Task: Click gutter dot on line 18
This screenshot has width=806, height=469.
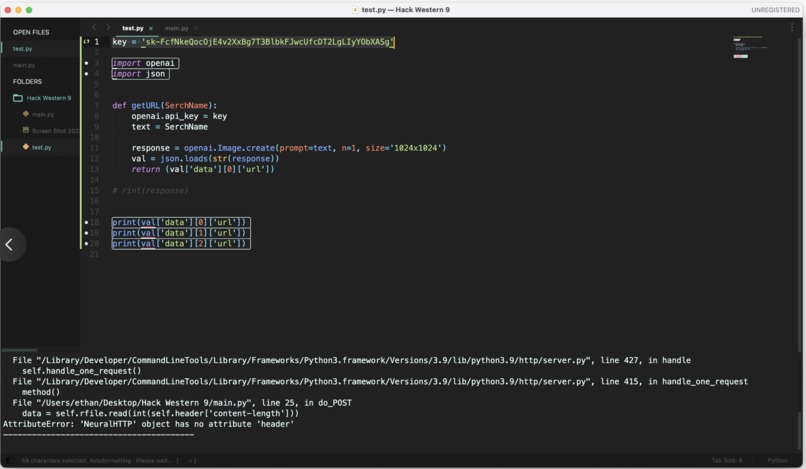Action: 86,222
